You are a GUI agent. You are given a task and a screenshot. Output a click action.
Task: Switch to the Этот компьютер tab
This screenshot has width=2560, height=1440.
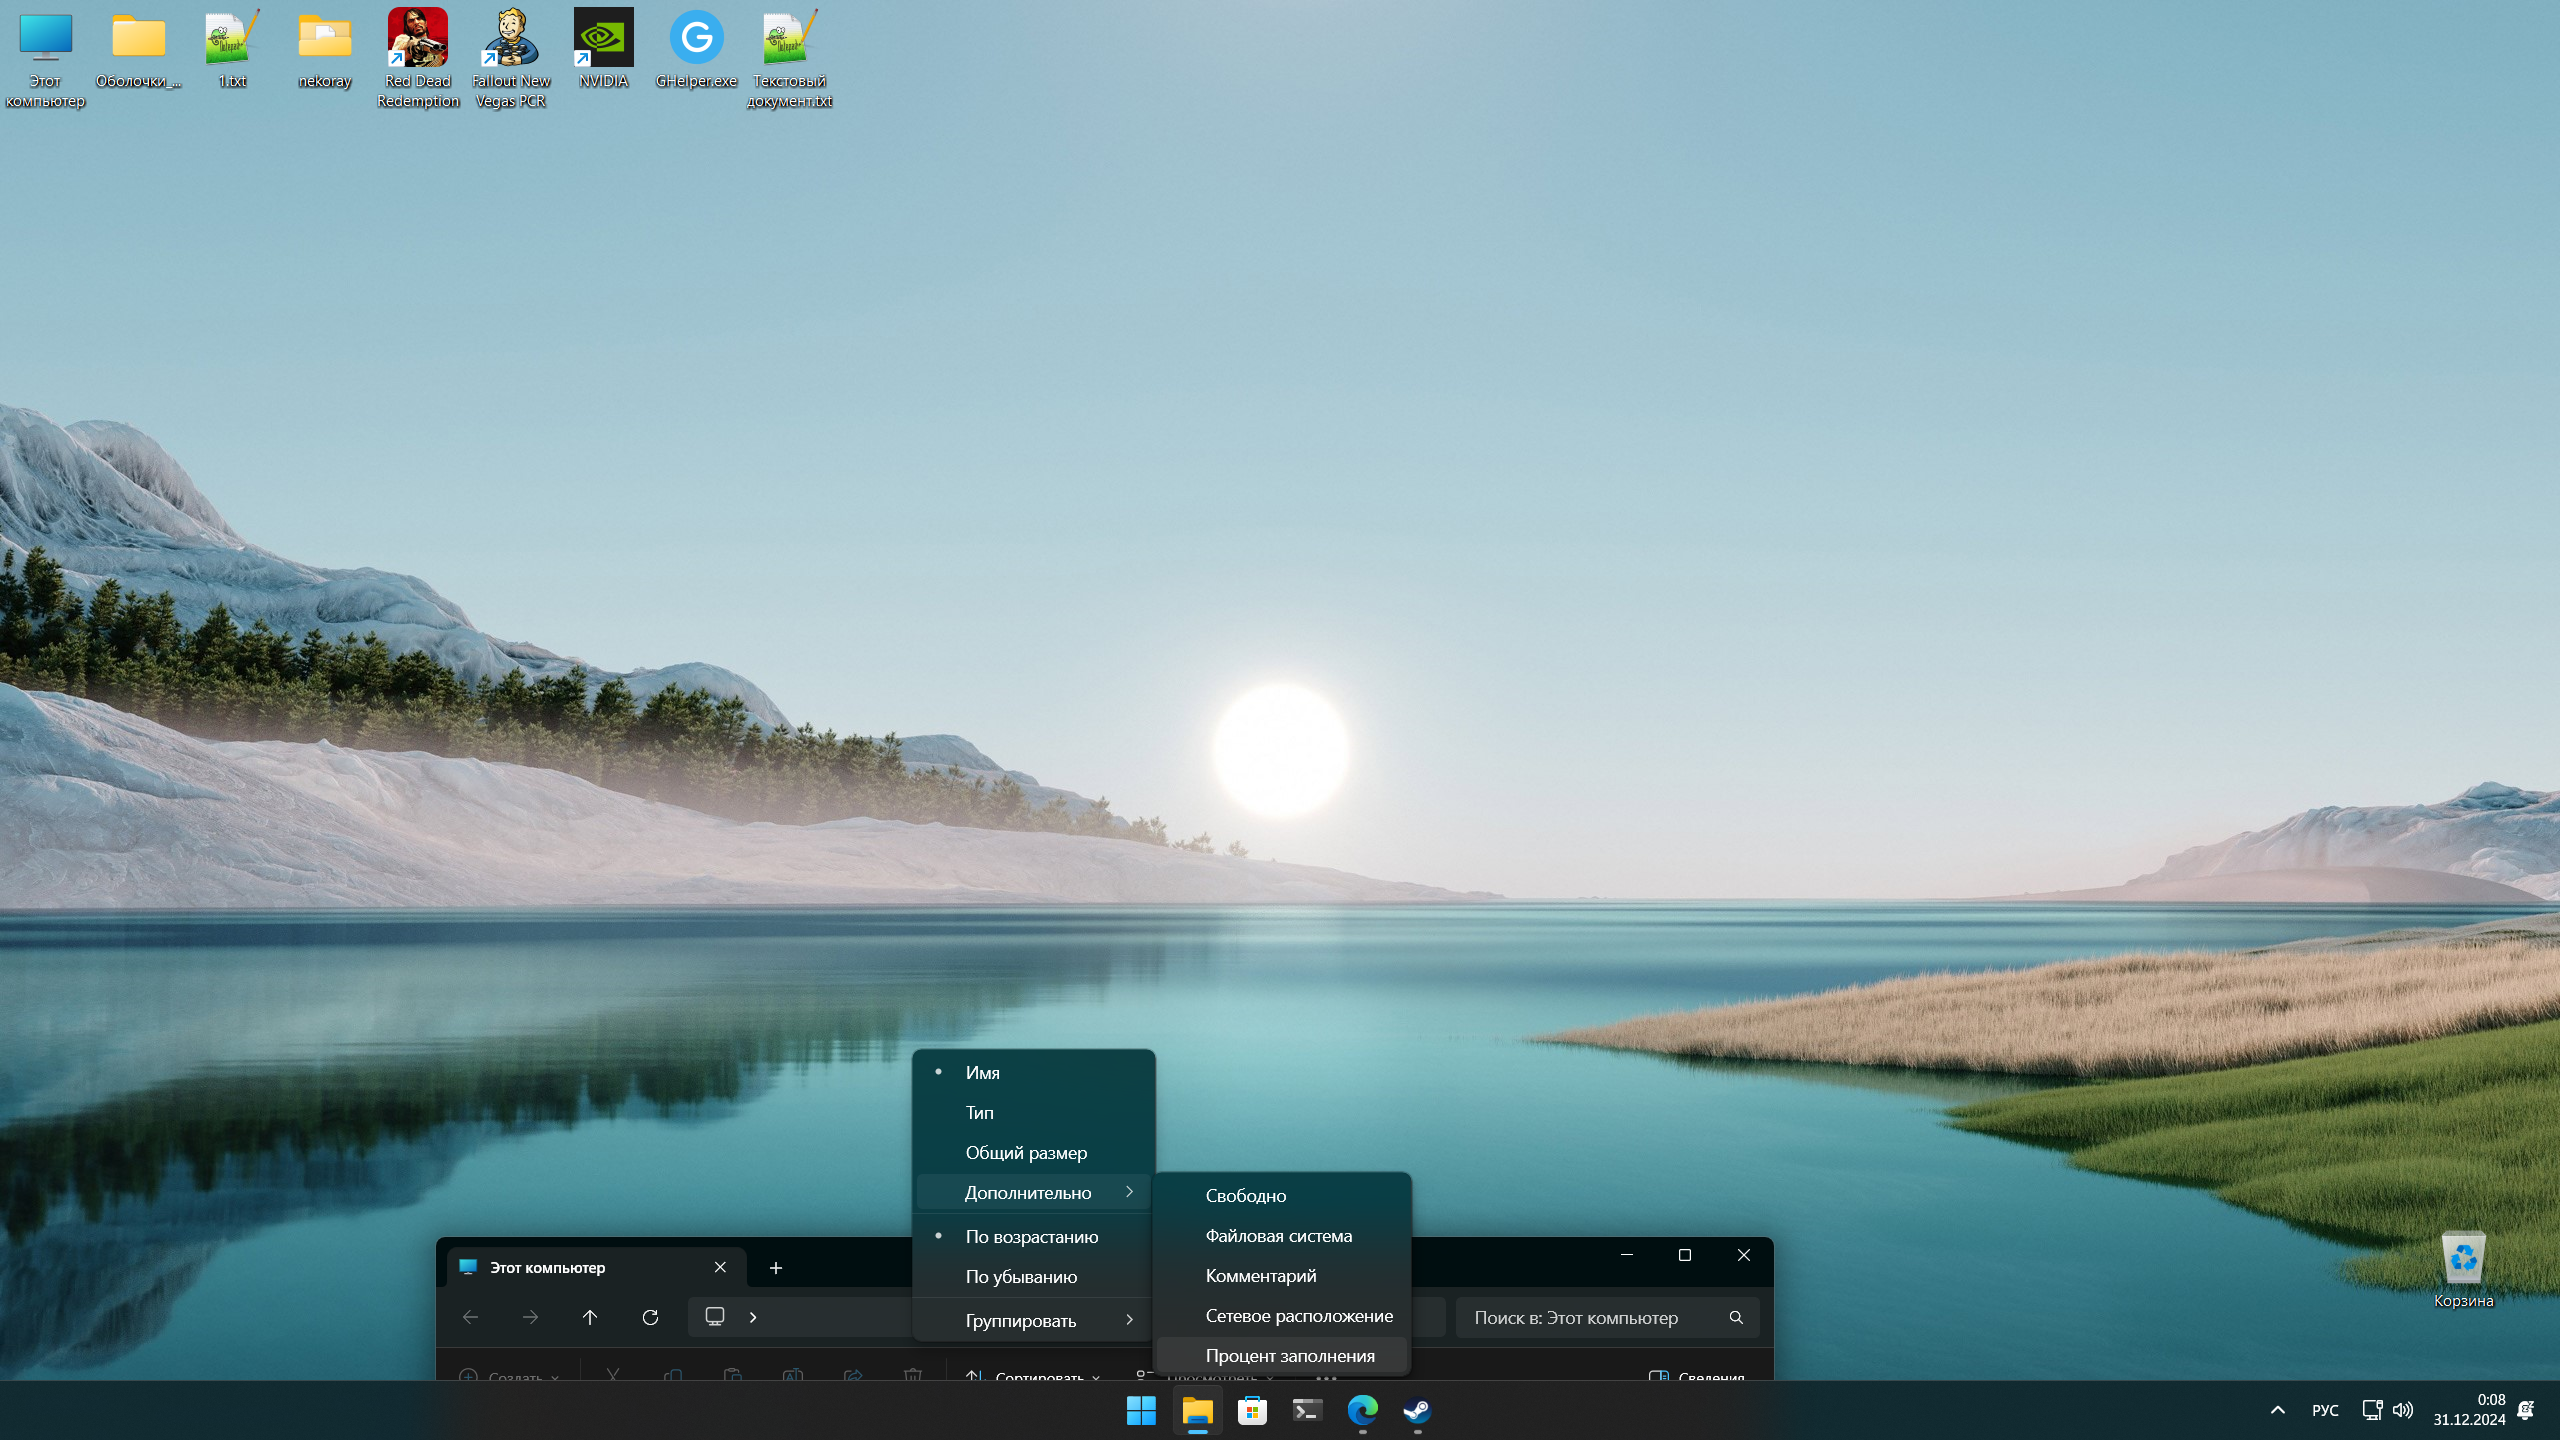click(595, 1267)
